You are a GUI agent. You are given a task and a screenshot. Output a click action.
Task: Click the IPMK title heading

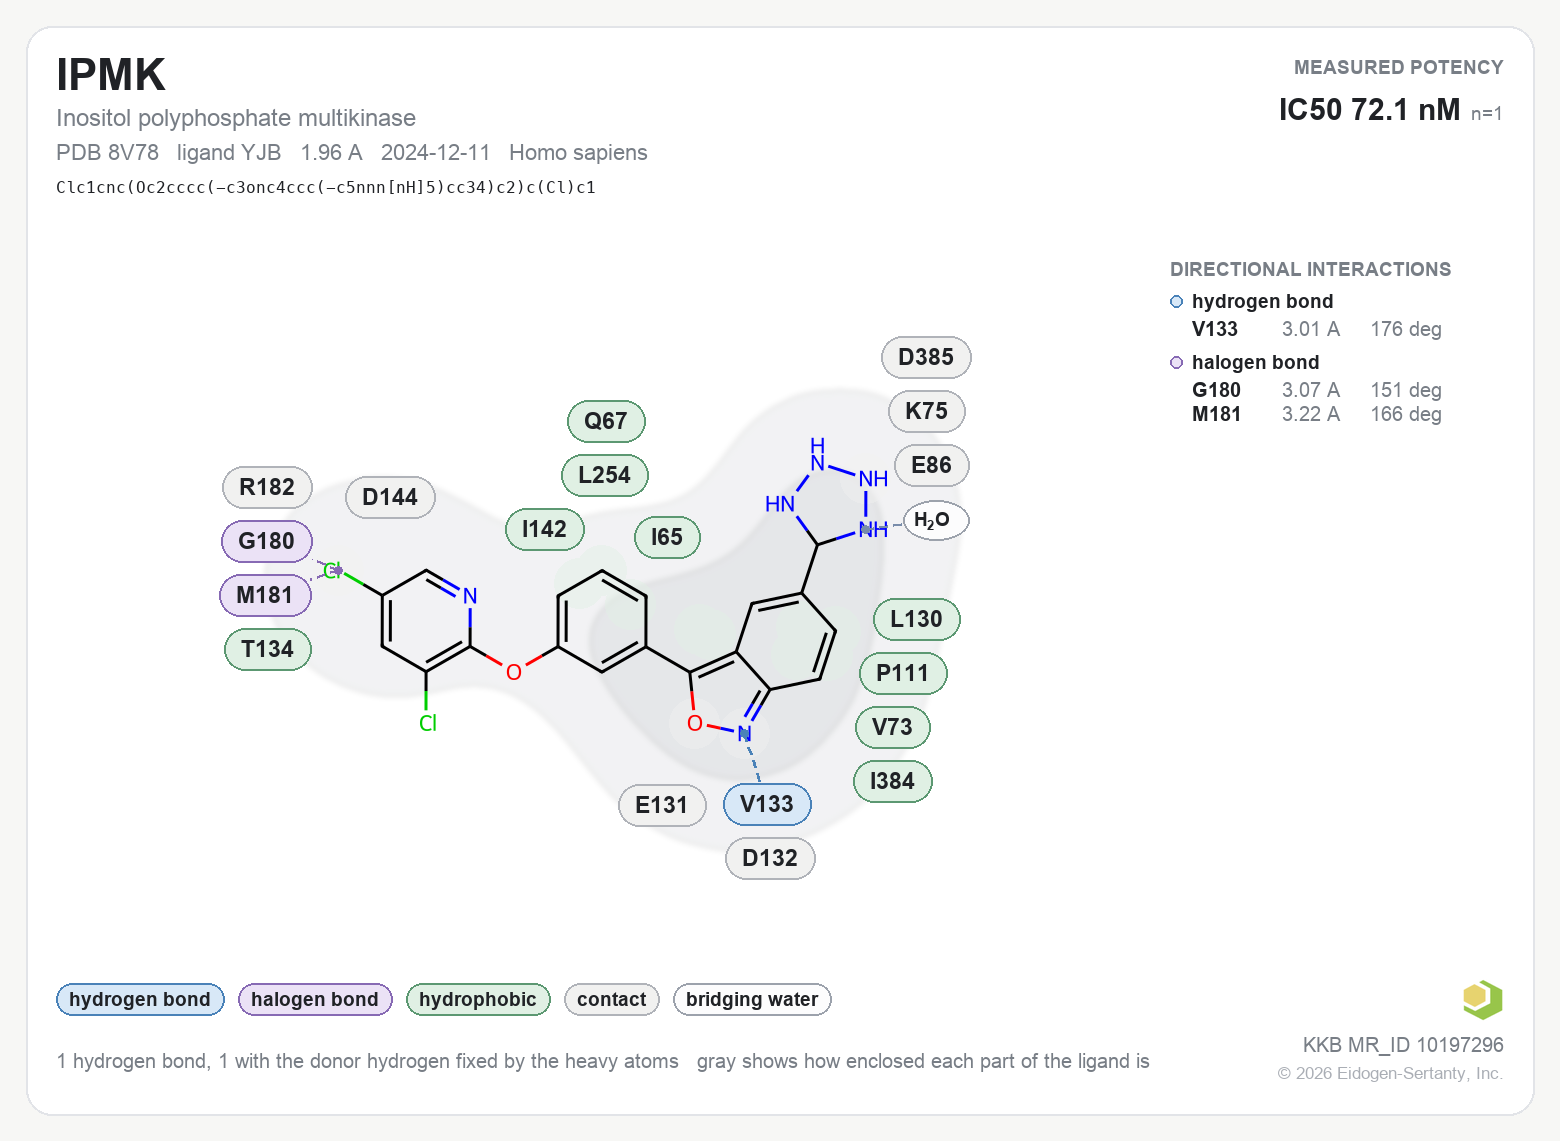(x=111, y=75)
